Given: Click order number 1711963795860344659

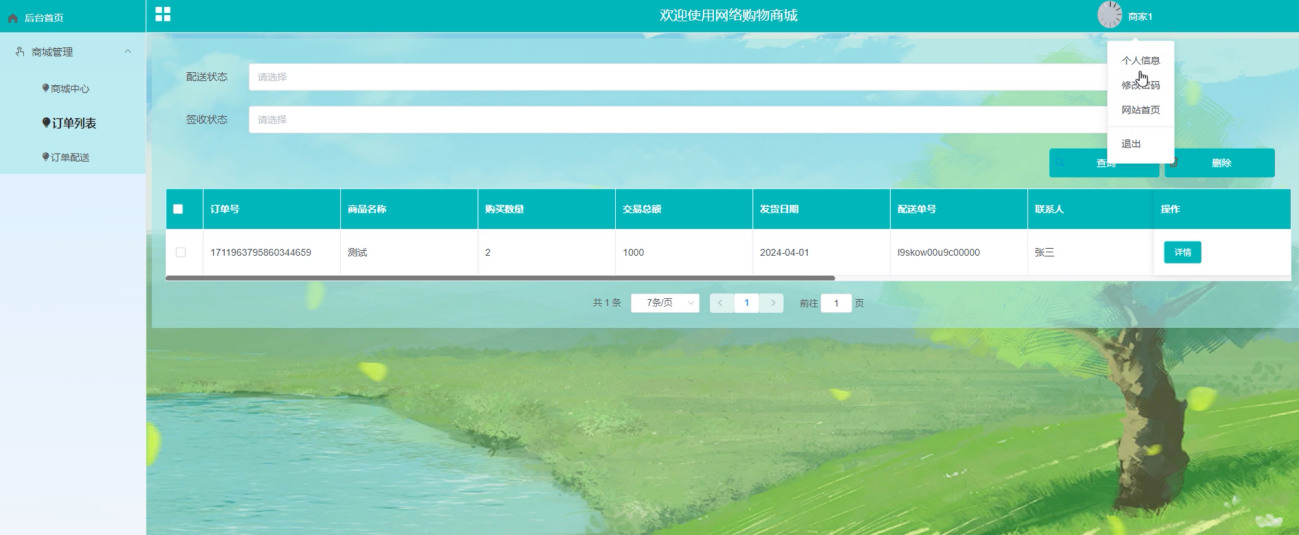Looking at the screenshot, I should [261, 253].
